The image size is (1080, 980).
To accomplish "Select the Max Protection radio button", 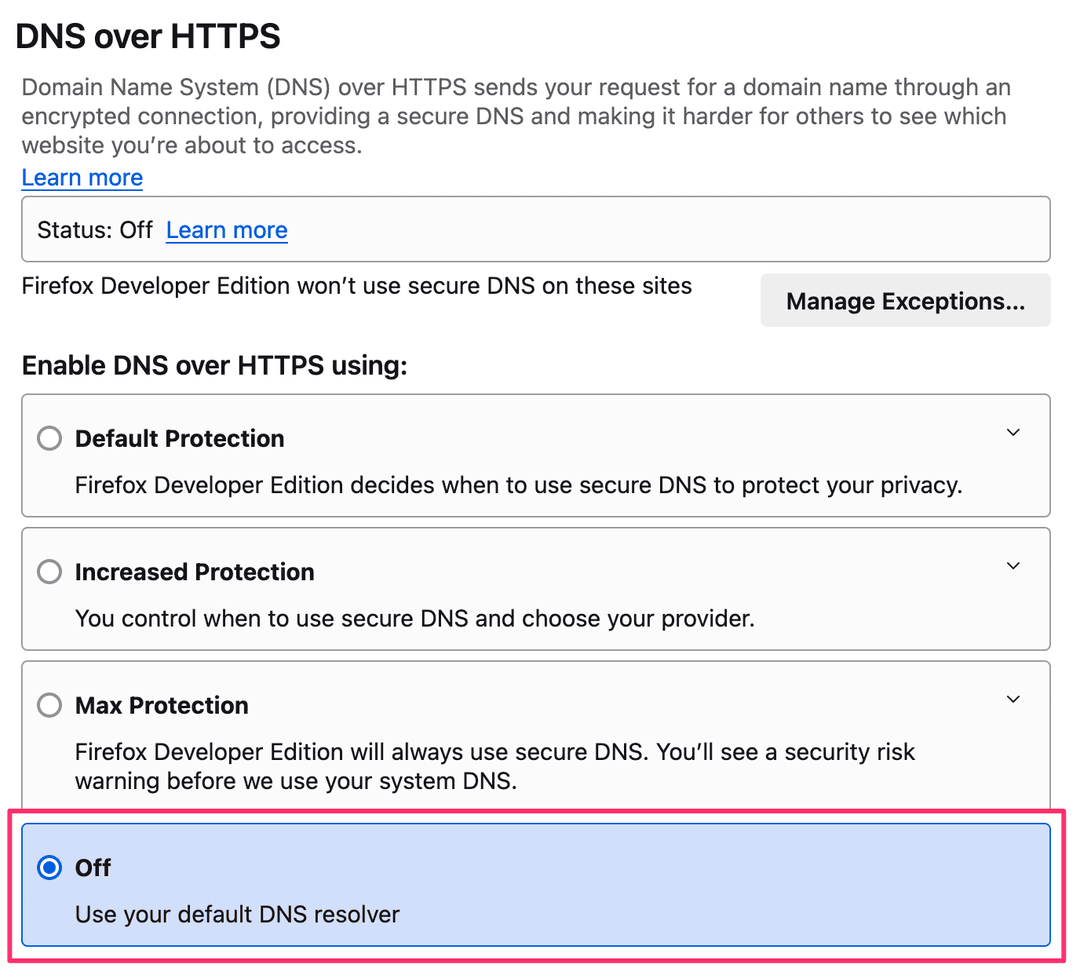I will click(x=48, y=705).
